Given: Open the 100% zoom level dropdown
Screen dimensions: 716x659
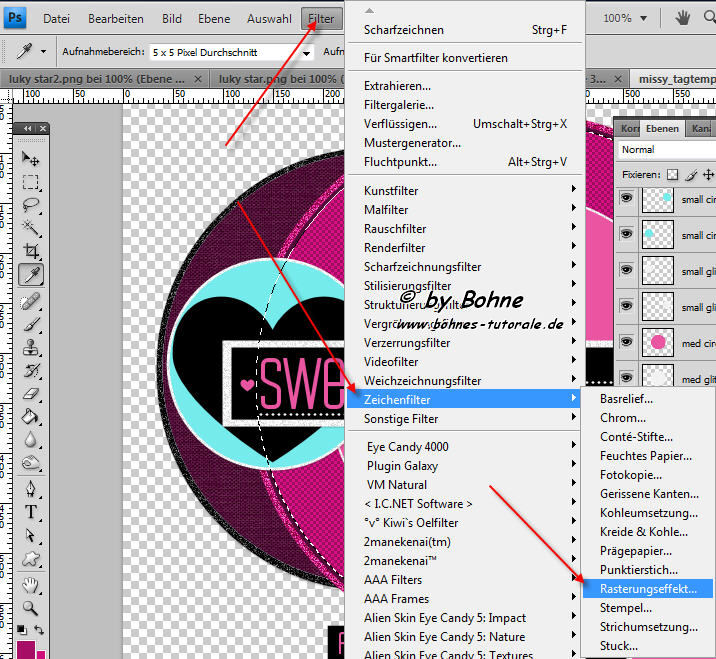Looking at the screenshot, I should tap(622, 18).
